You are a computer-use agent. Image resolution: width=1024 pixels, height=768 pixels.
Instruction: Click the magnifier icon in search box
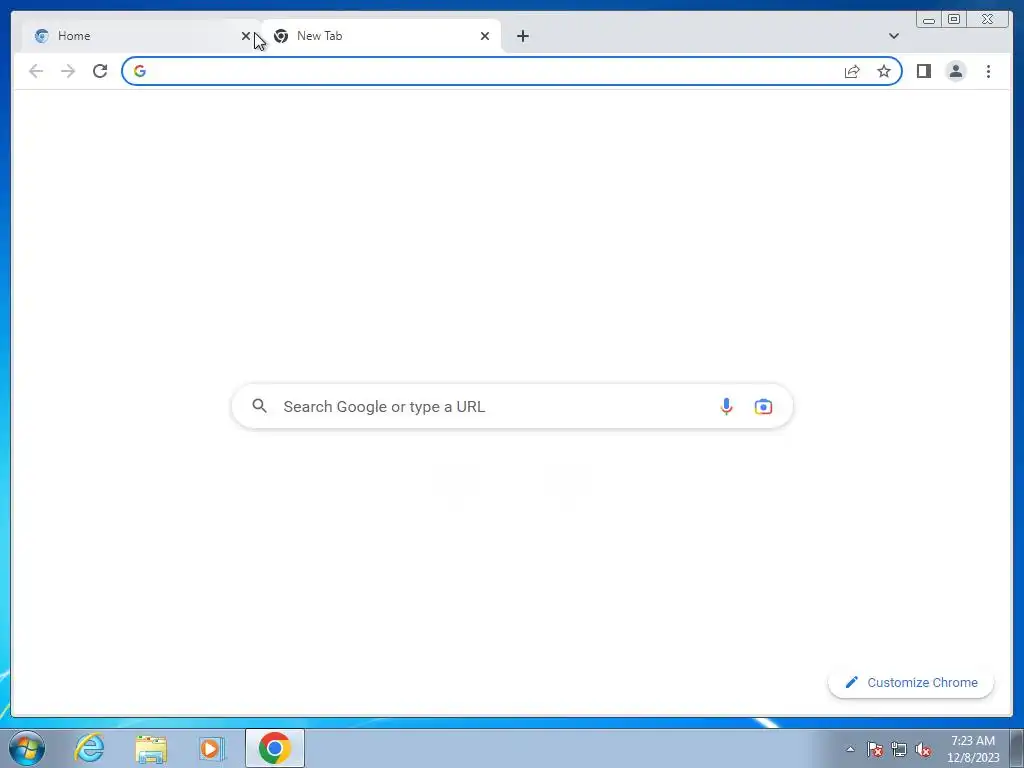tap(259, 406)
